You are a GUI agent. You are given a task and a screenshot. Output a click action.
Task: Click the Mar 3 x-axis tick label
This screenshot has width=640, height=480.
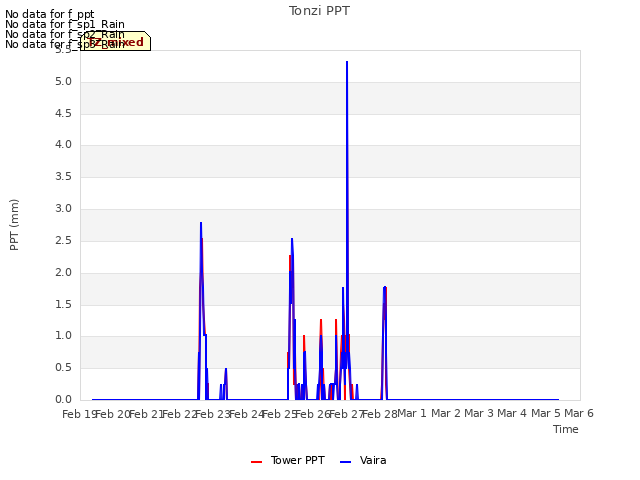(x=479, y=413)
